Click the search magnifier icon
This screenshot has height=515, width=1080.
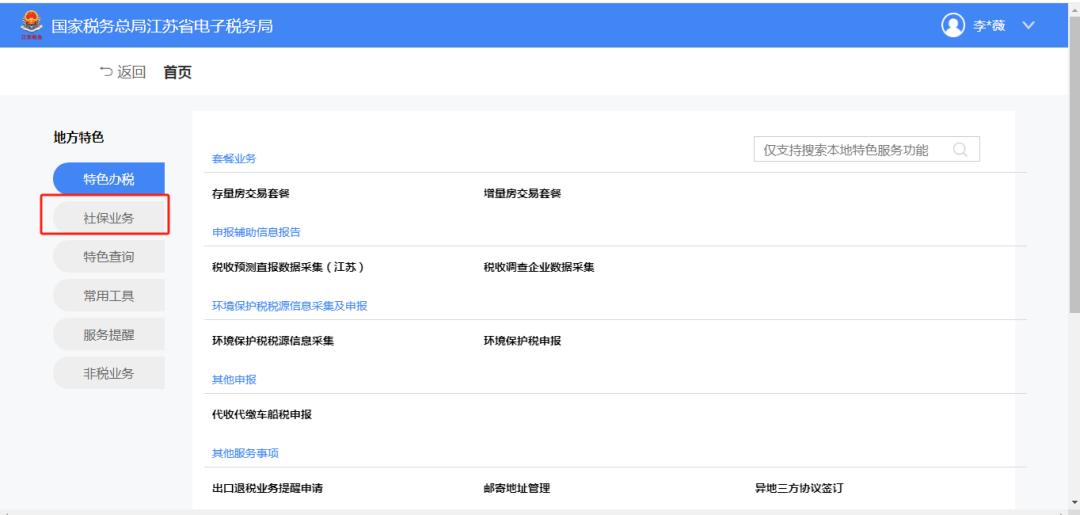(x=960, y=150)
